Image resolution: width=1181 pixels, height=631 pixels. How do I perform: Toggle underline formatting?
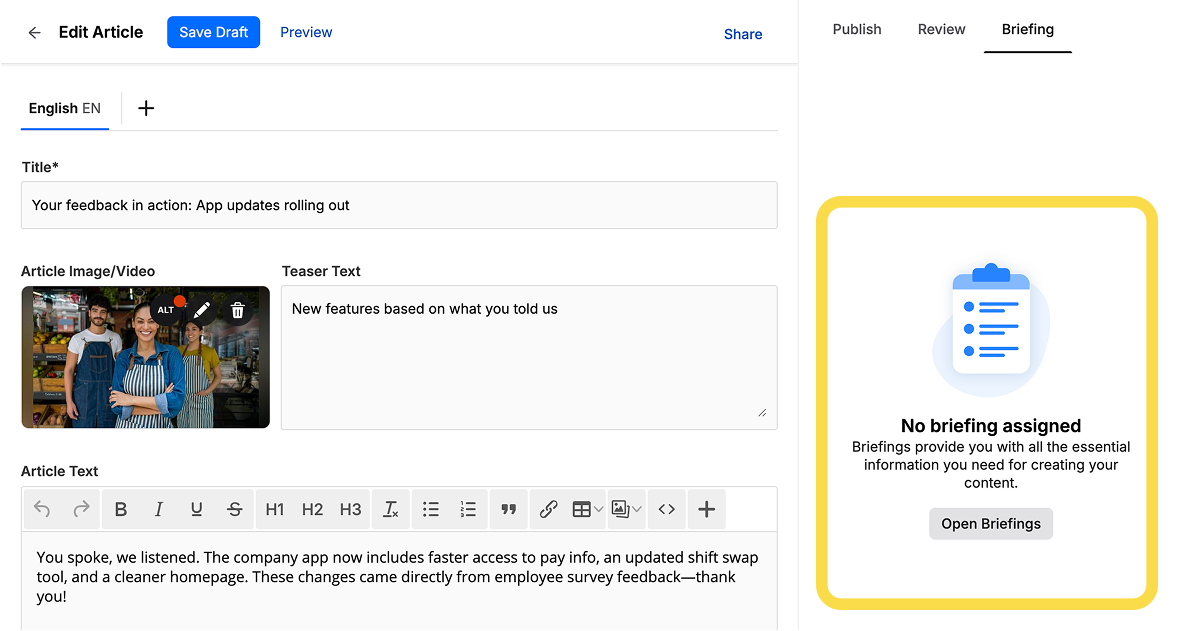coord(197,510)
